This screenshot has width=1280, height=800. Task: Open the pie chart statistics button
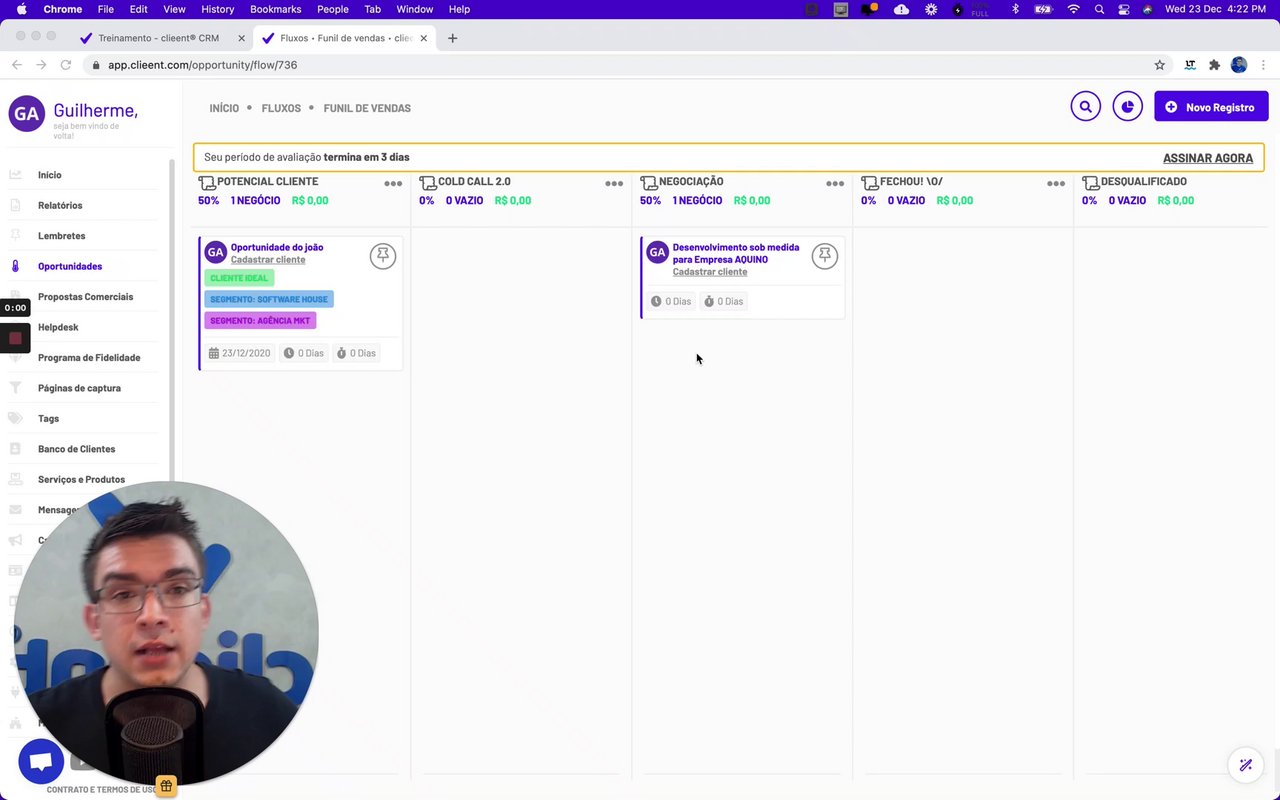(x=1127, y=106)
